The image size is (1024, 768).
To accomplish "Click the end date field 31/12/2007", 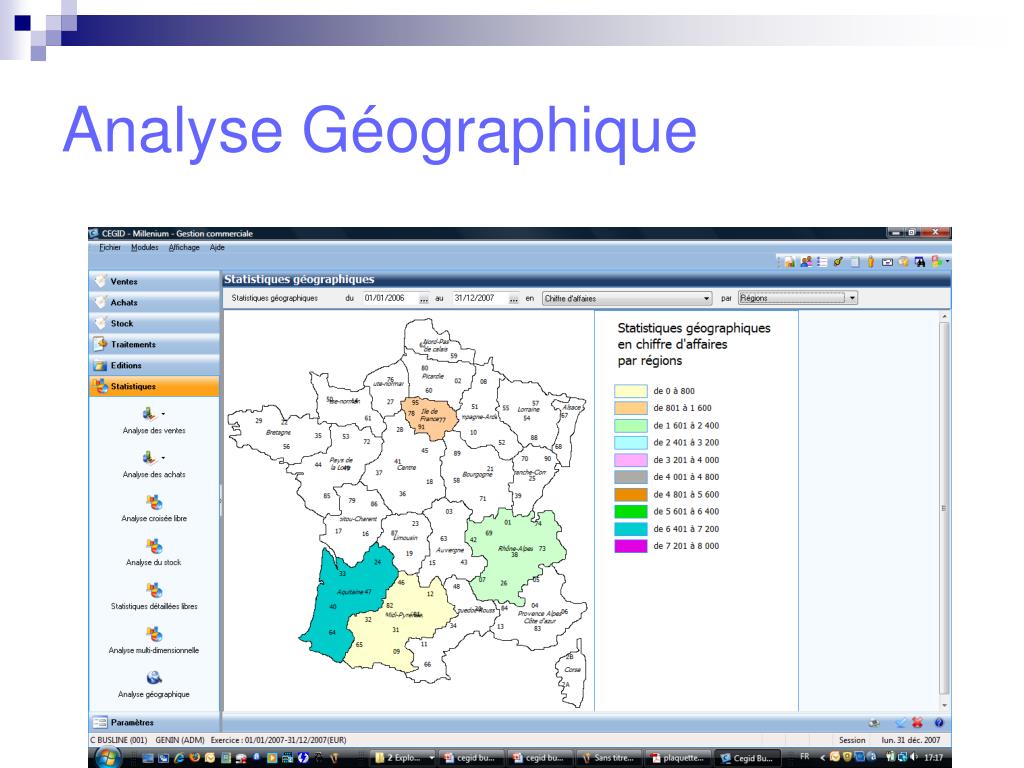I will point(480,298).
